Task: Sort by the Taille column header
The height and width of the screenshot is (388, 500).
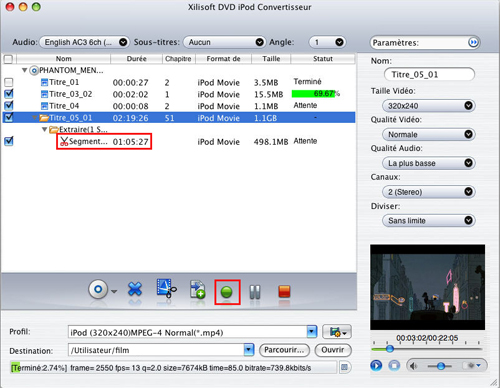Action: [271, 59]
